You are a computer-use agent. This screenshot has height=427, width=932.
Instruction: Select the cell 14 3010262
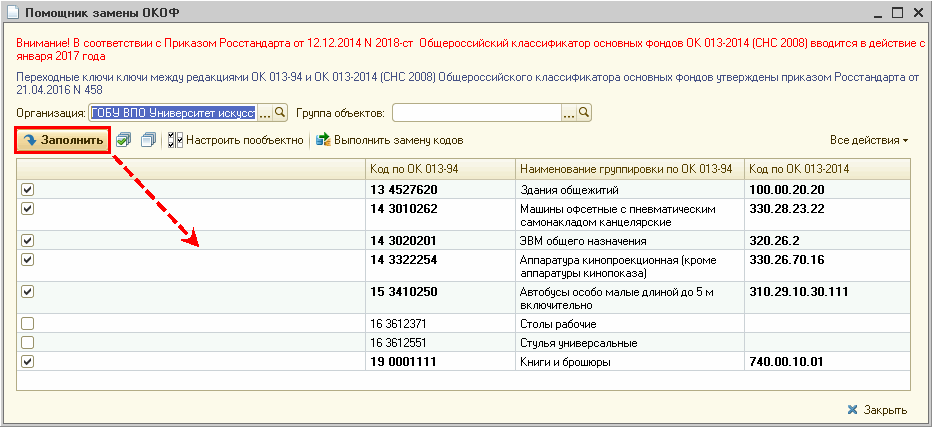point(440,215)
